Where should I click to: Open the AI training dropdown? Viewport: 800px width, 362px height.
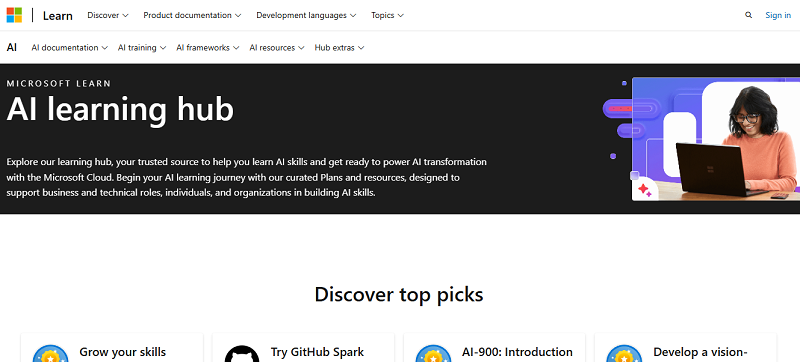click(142, 47)
